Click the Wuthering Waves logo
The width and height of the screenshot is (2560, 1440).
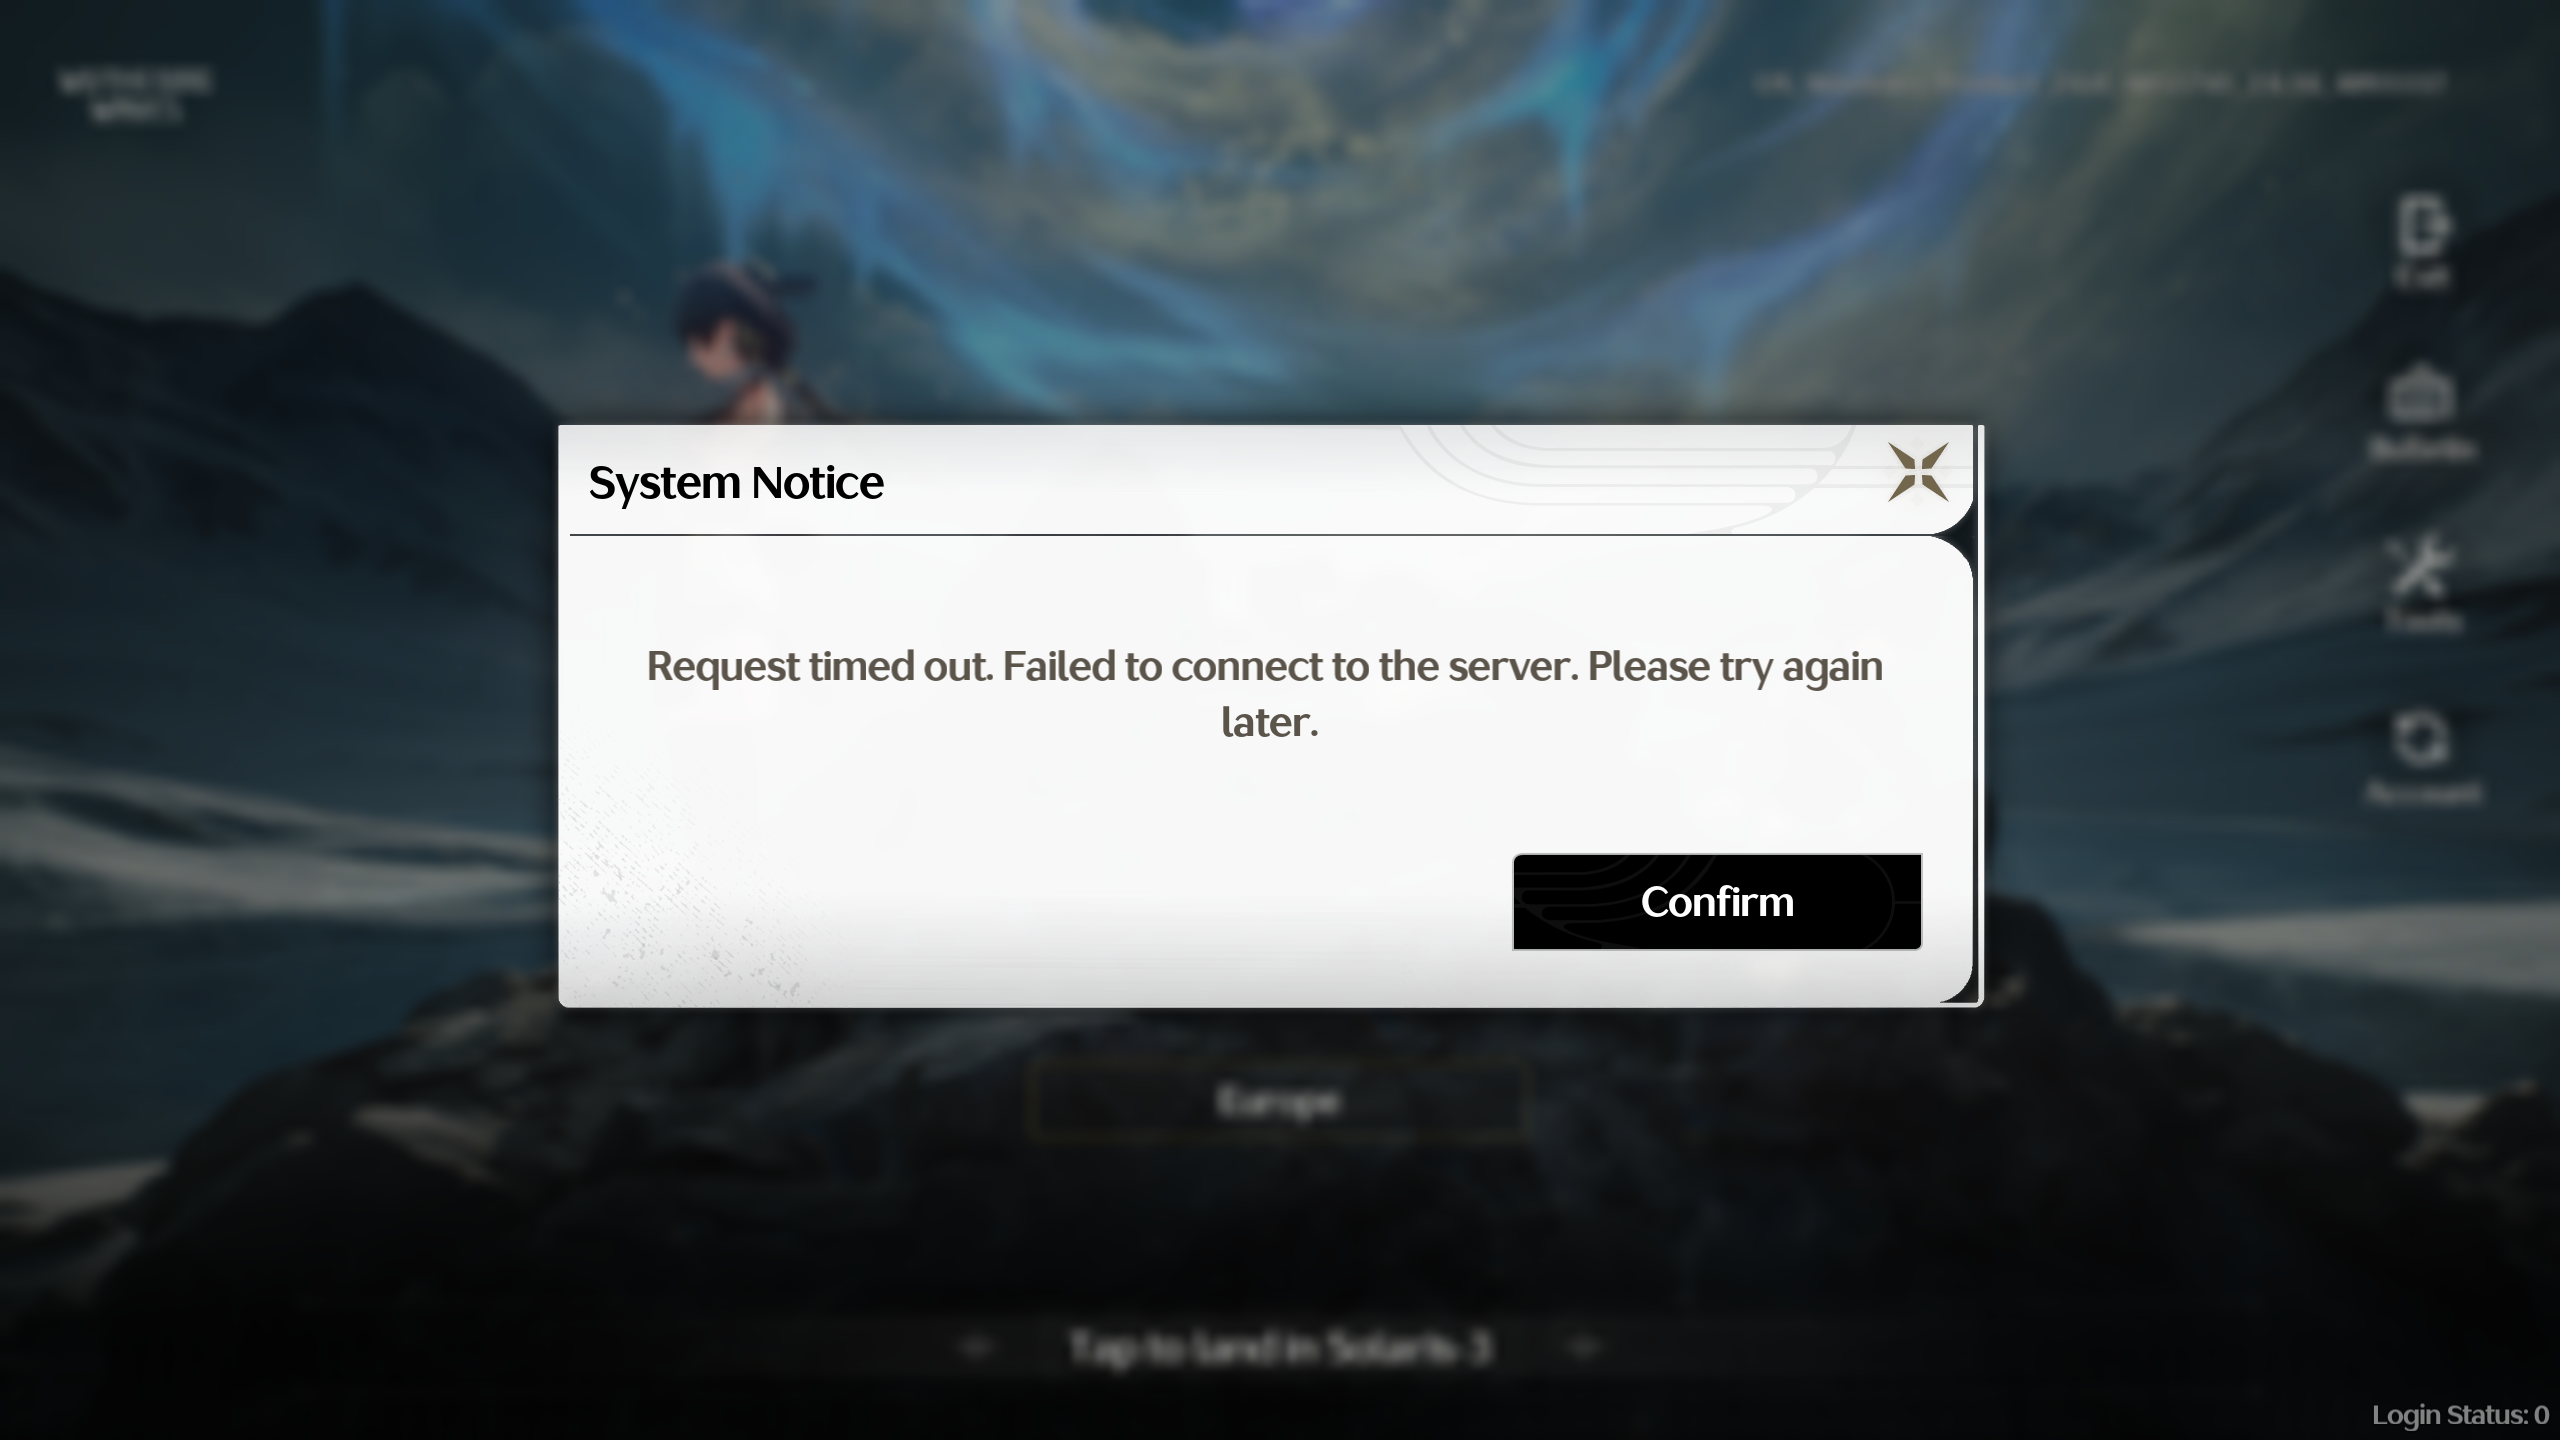pyautogui.click(x=135, y=95)
